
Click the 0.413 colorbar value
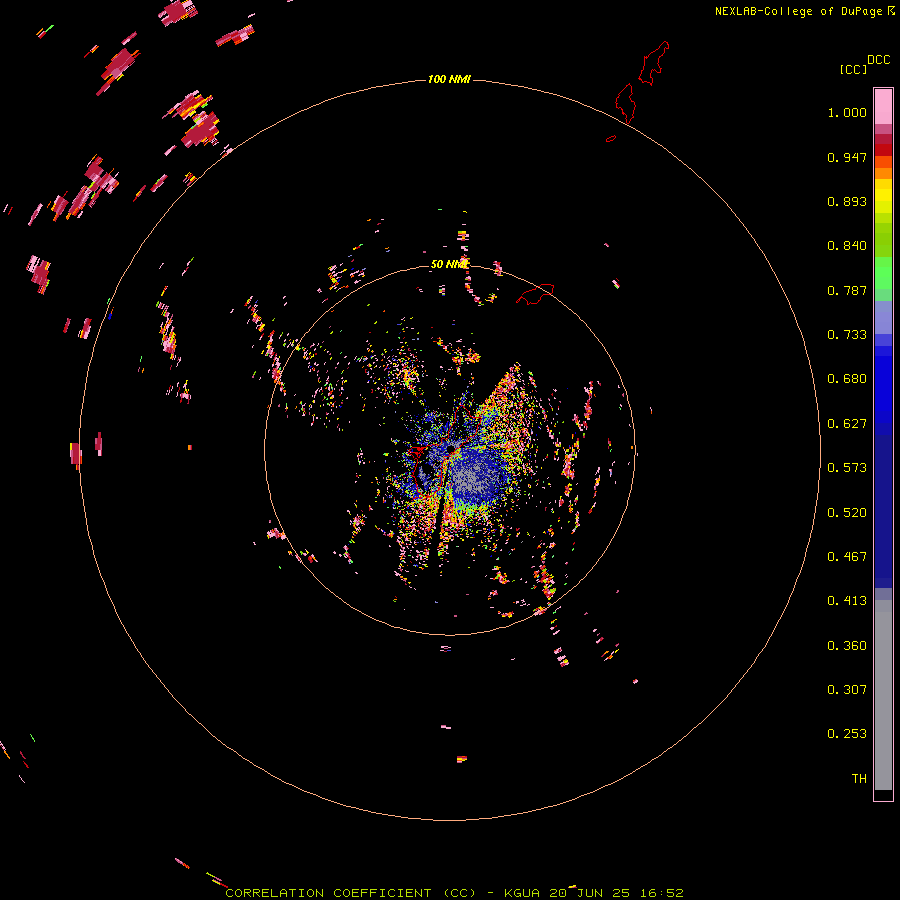point(847,601)
